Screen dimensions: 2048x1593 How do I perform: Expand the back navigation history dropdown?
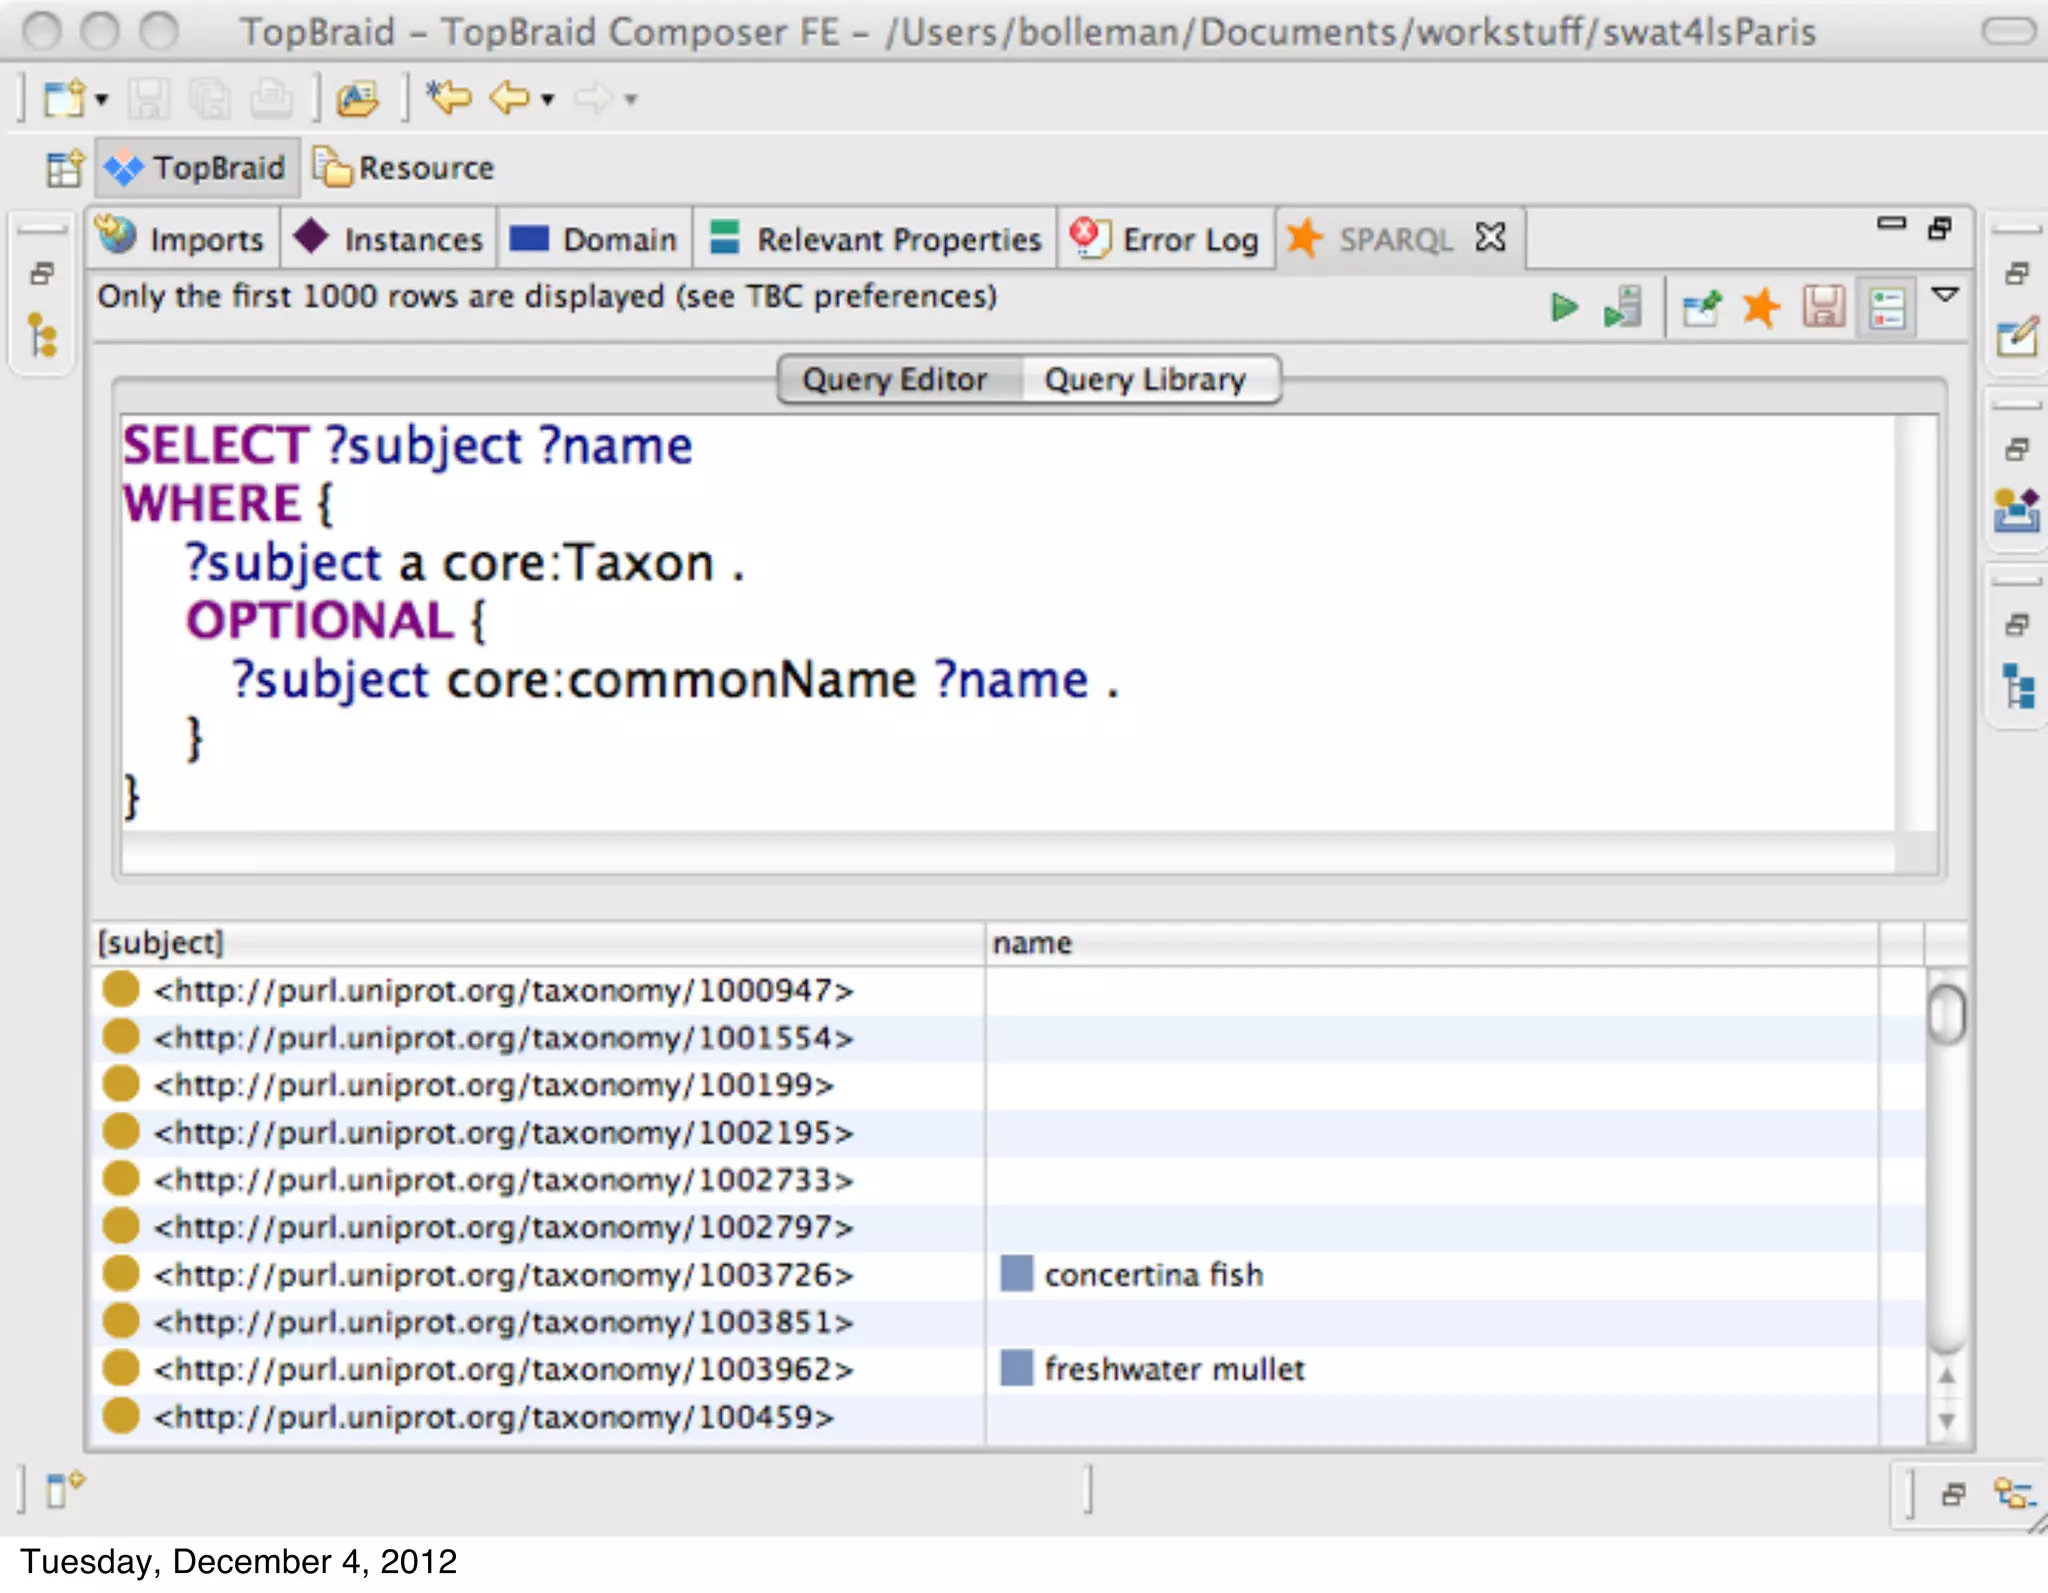tap(547, 99)
